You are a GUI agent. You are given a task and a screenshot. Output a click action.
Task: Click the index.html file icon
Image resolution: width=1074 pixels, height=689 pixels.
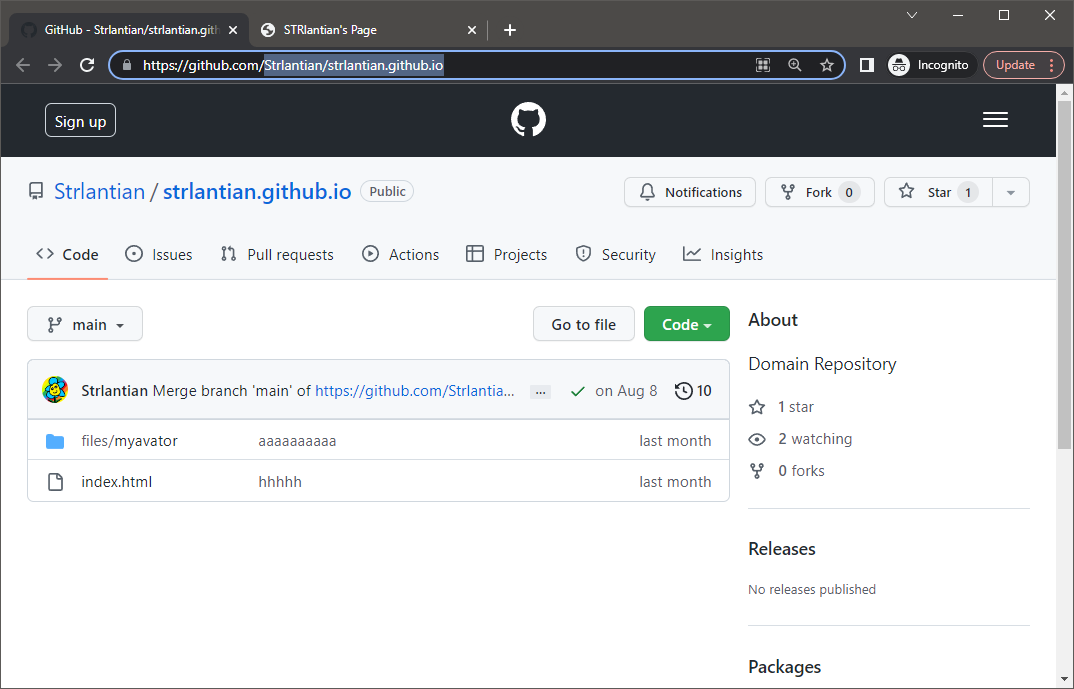click(55, 481)
